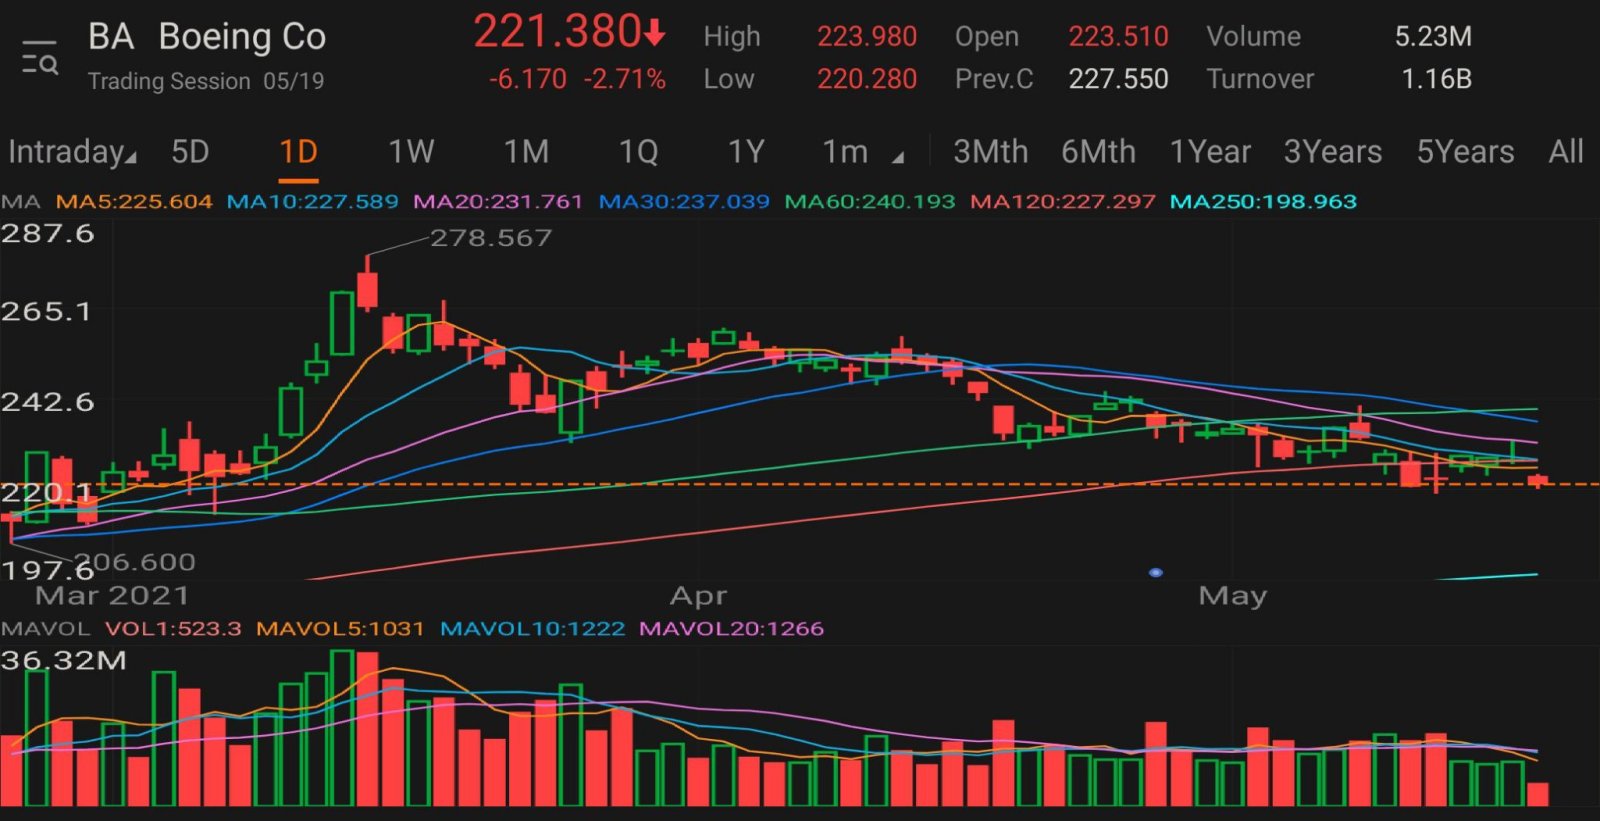Click the Low 220.280 value
Viewport: 1600px width, 821px height.
tap(866, 79)
